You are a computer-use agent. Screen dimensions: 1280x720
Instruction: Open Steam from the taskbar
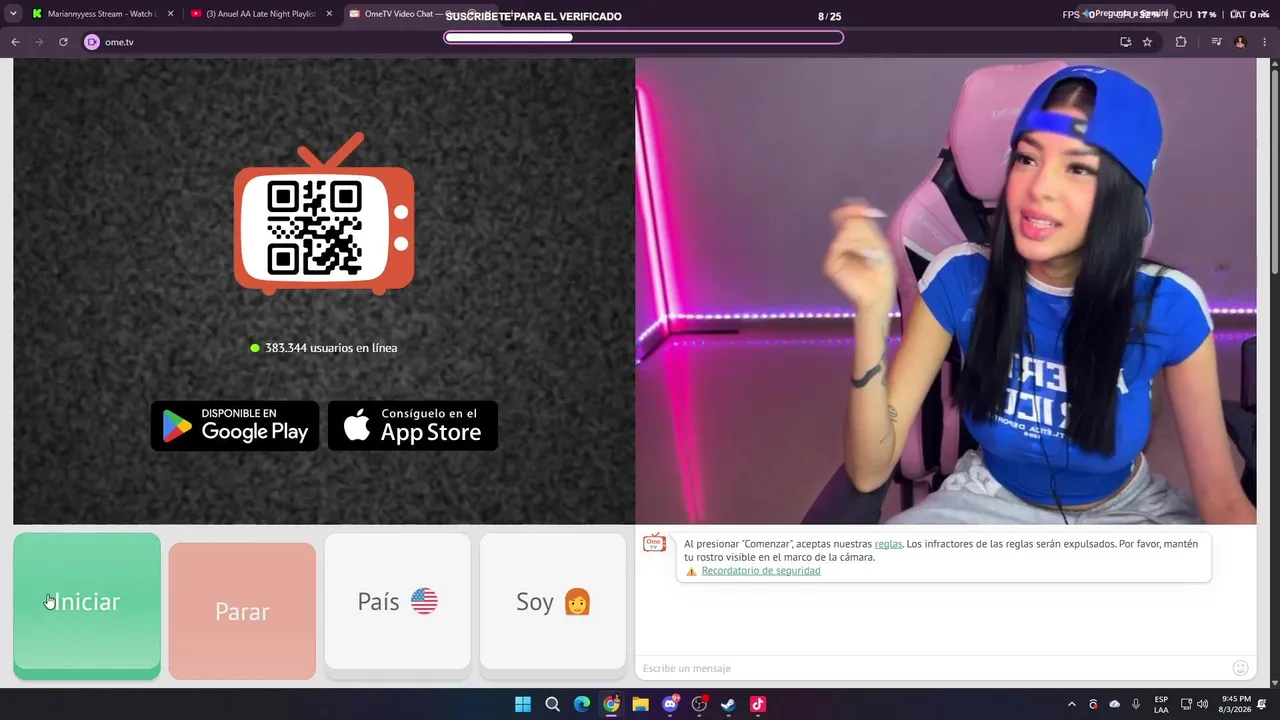(x=728, y=704)
